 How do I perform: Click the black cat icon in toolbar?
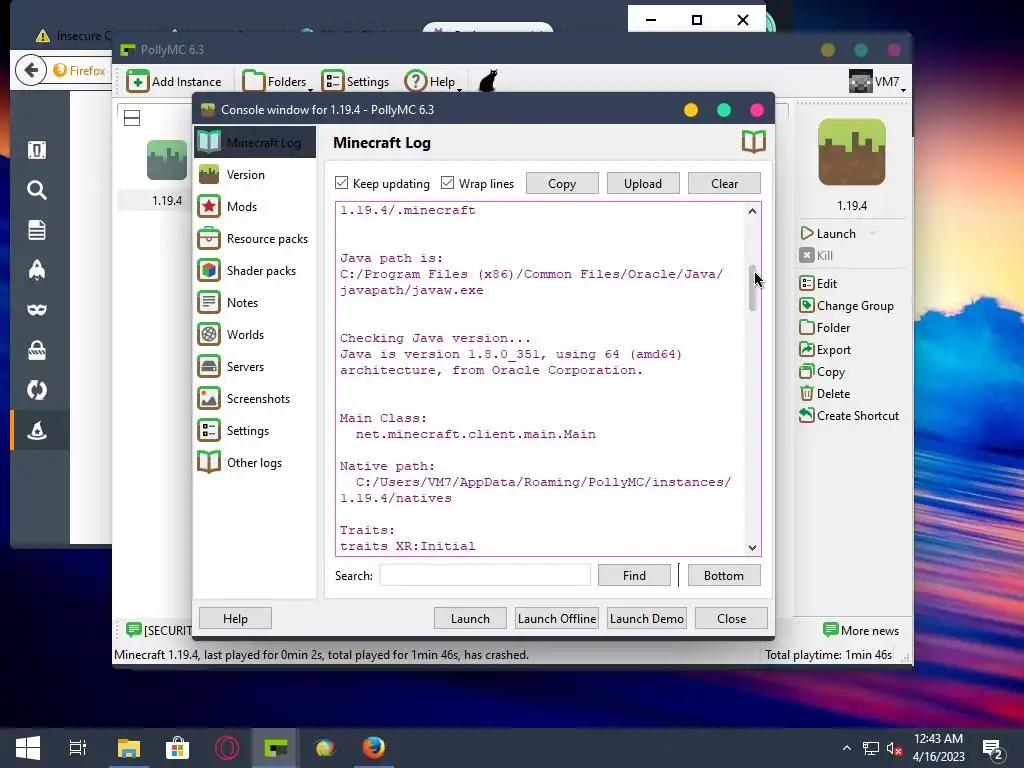pyautogui.click(x=488, y=82)
